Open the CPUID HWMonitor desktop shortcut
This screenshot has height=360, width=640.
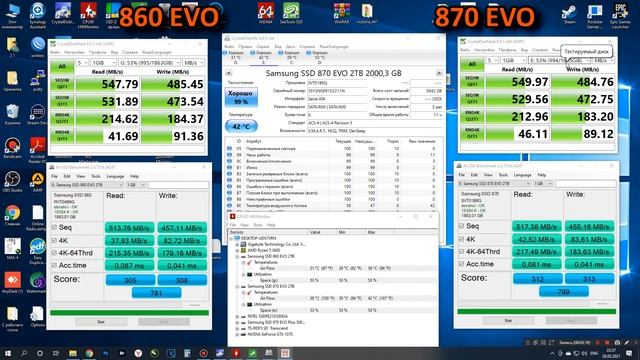tap(88, 15)
